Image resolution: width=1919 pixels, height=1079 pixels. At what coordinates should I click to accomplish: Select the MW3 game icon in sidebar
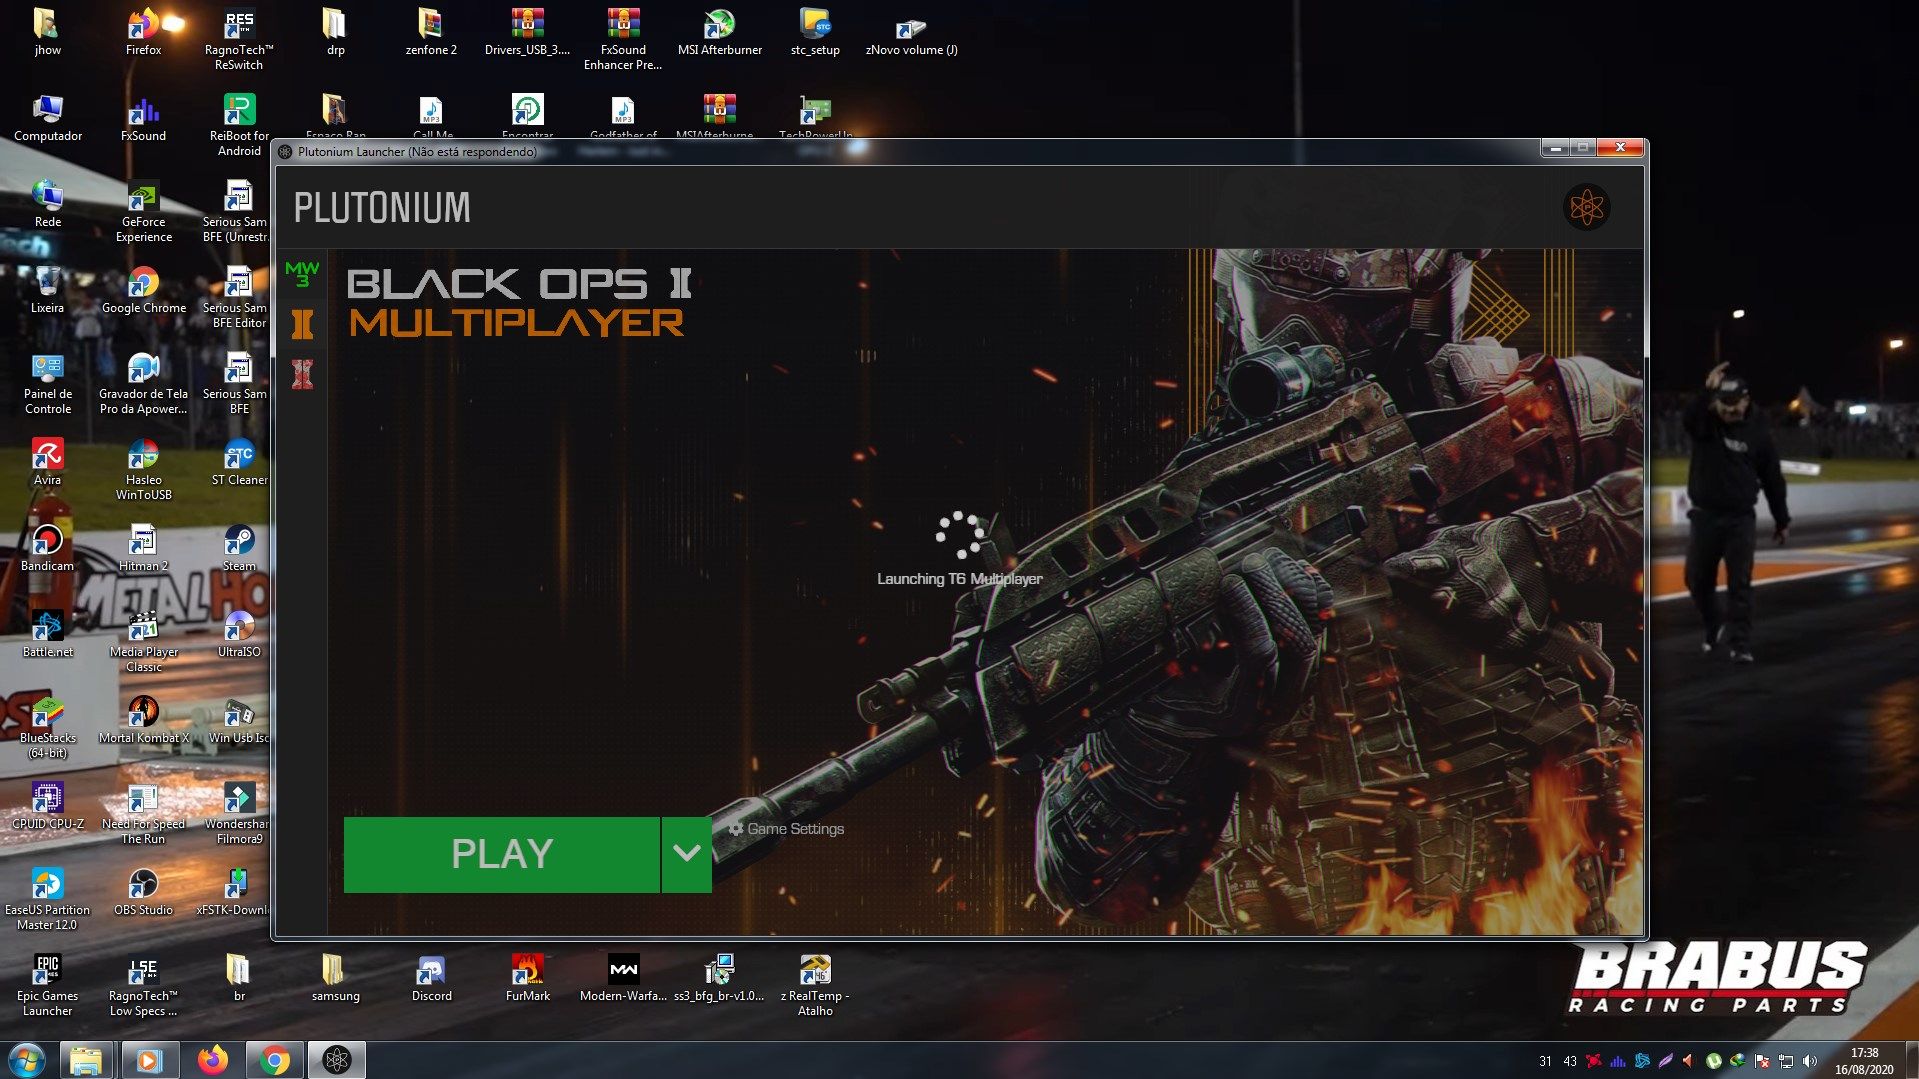[x=302, y=273]
